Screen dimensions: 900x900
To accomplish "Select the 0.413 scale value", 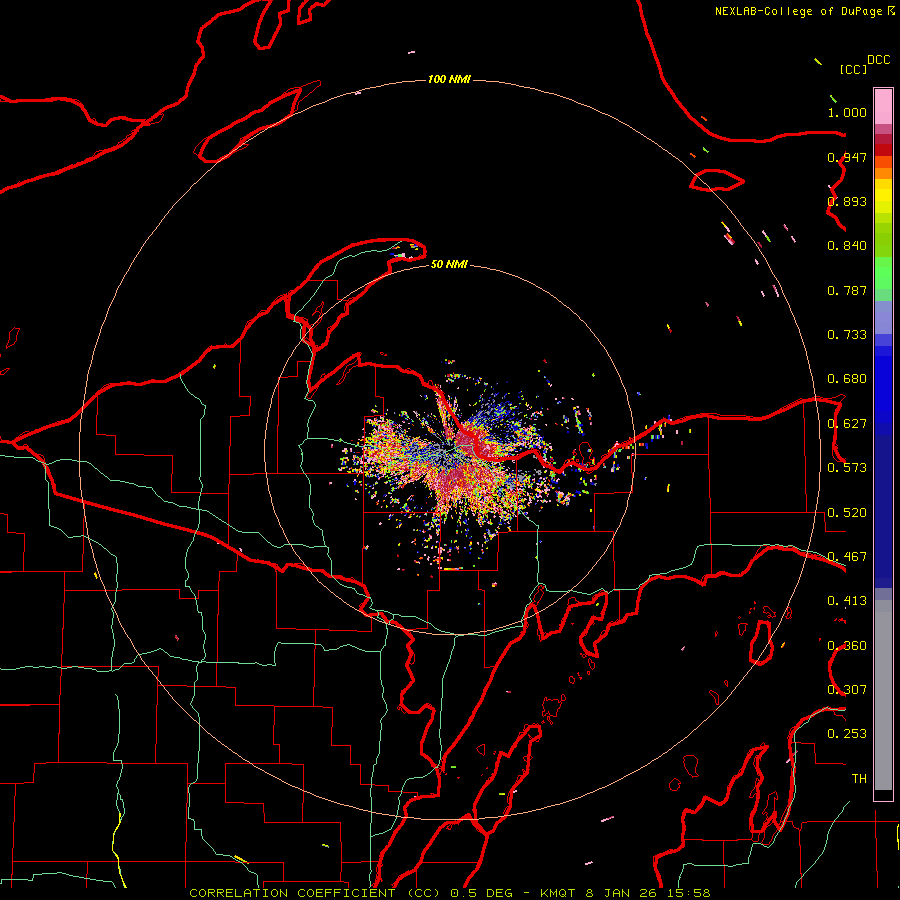I will pyautogui.click(x=847, y=601).
